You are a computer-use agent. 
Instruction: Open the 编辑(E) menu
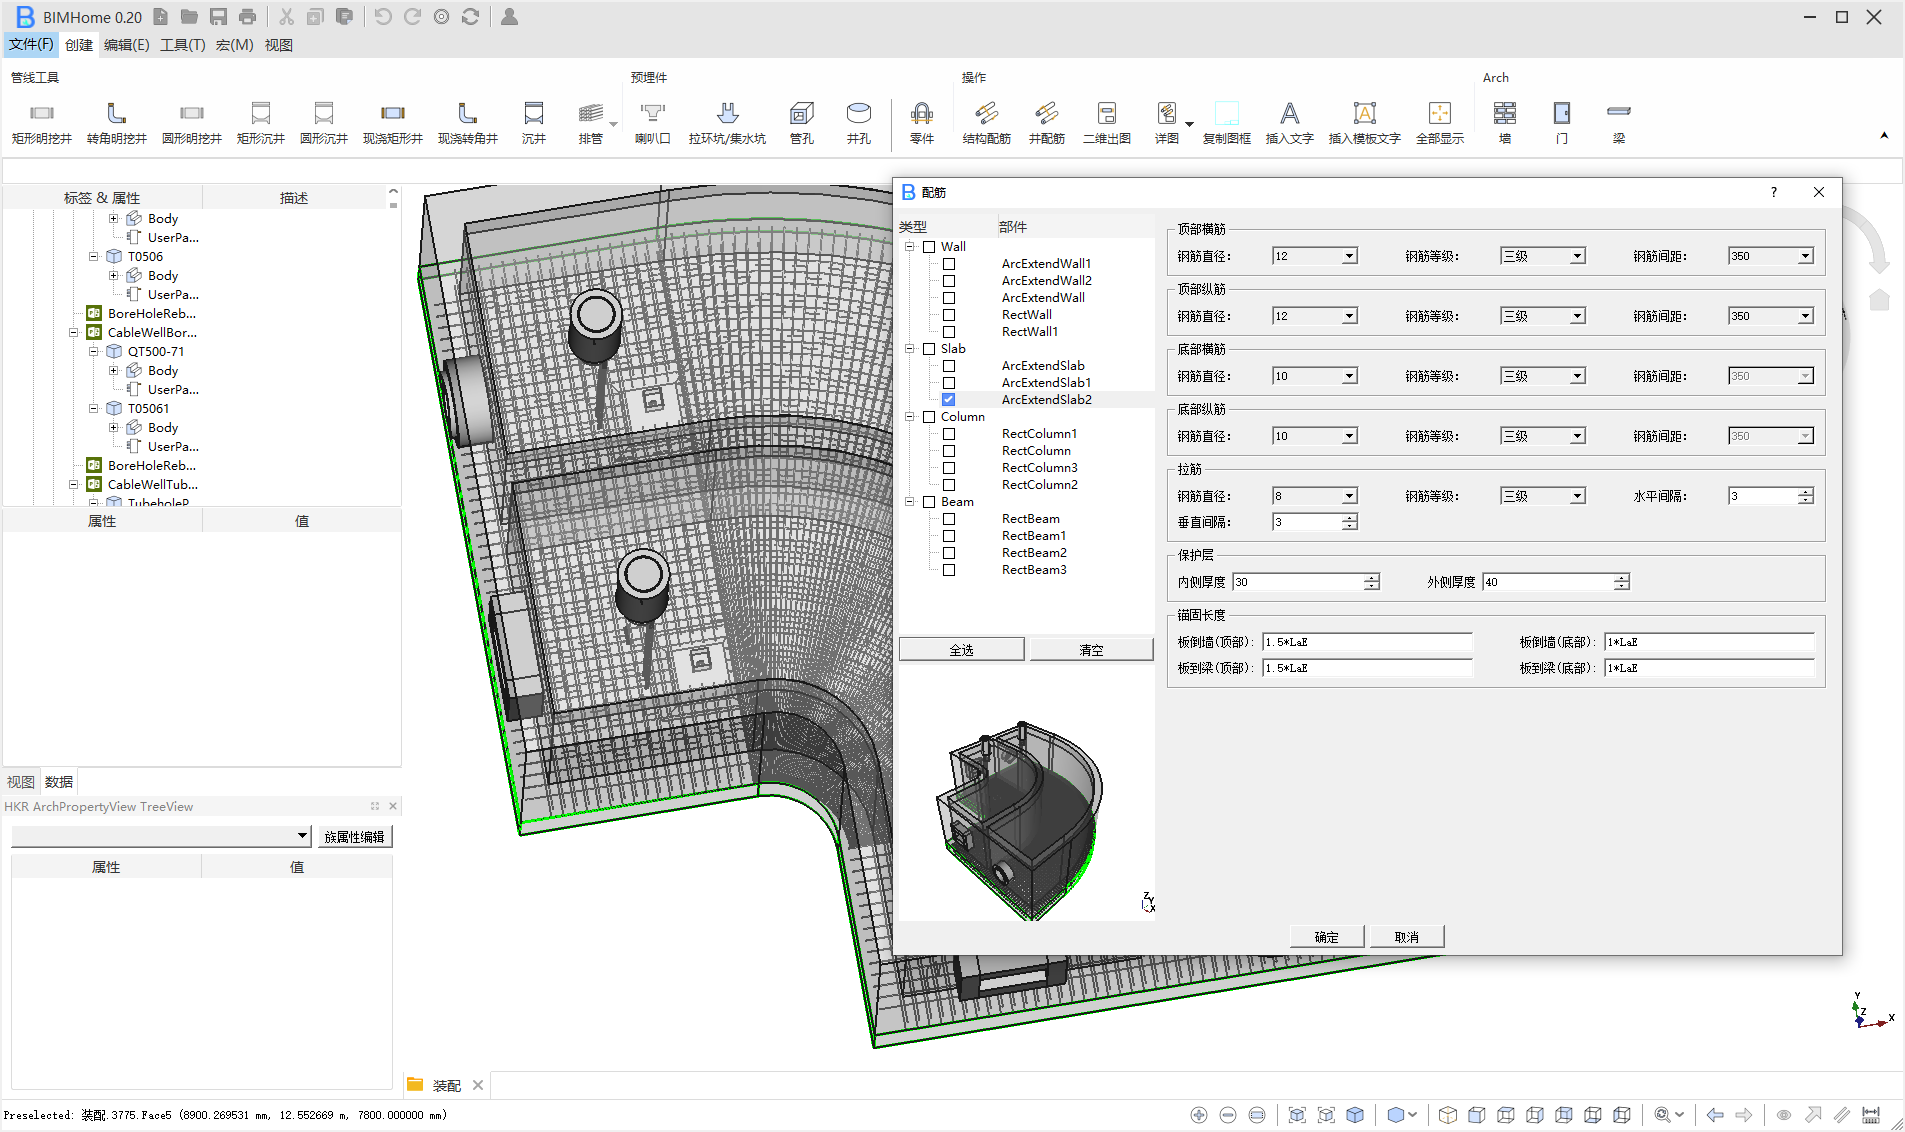click(126, 45)
